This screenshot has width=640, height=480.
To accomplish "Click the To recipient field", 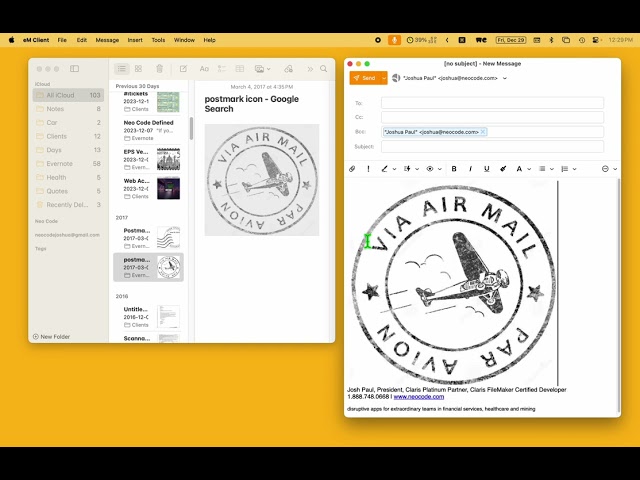I will pos(492,103).
